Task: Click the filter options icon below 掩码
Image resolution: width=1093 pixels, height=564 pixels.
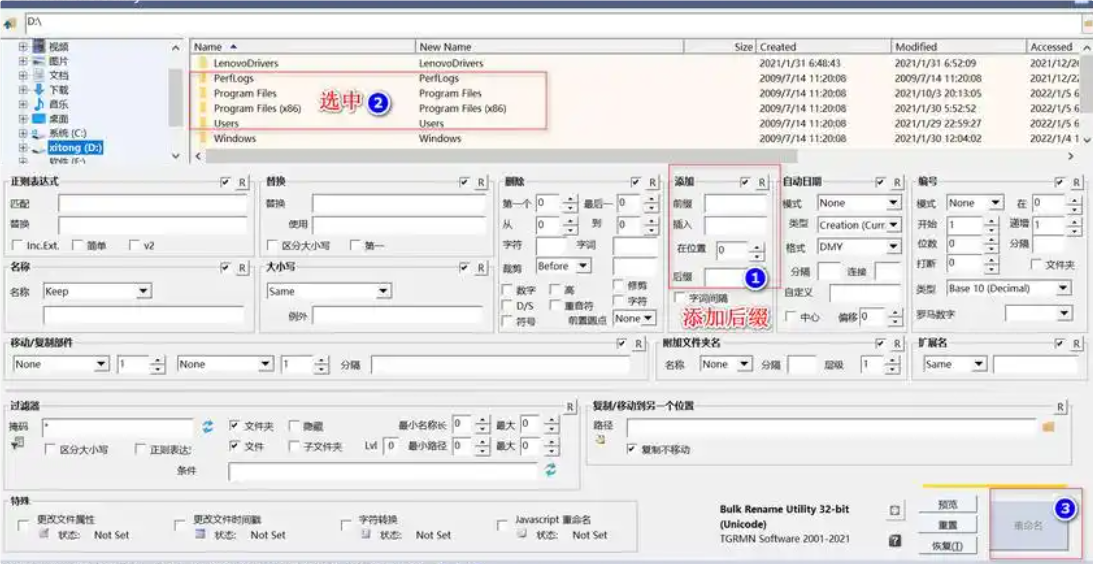Action: [18, 443]
